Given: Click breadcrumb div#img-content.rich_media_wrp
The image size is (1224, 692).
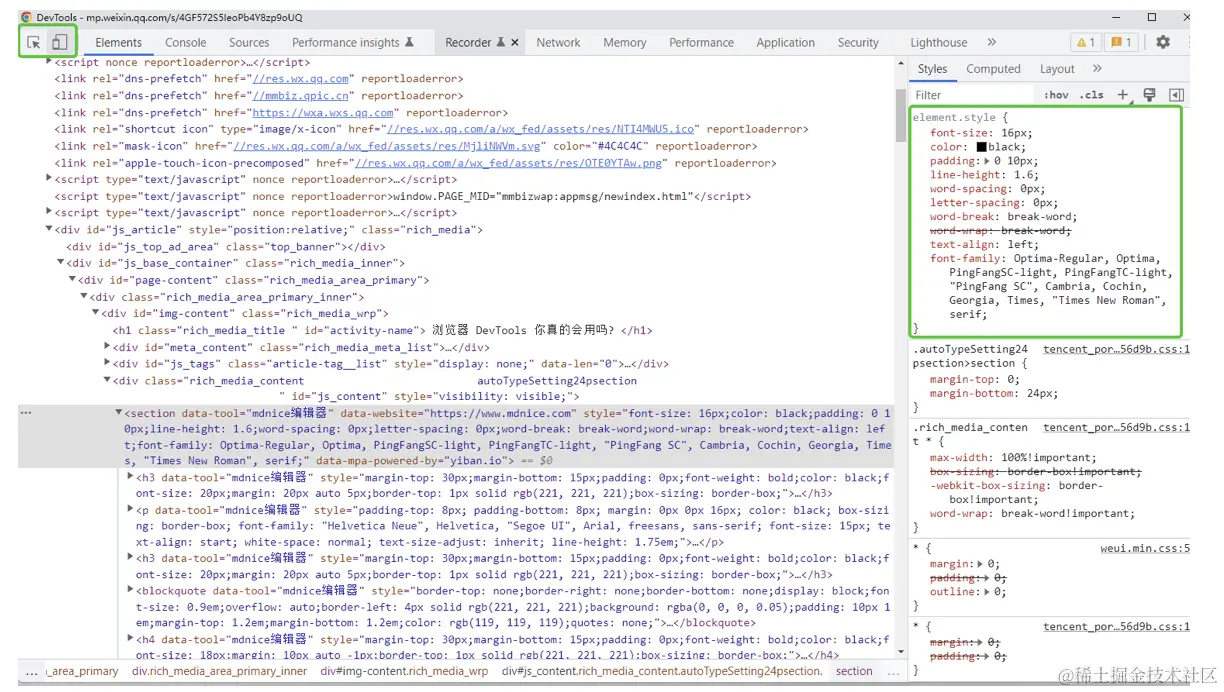Looking at the screenshot, I should point(404,671).
